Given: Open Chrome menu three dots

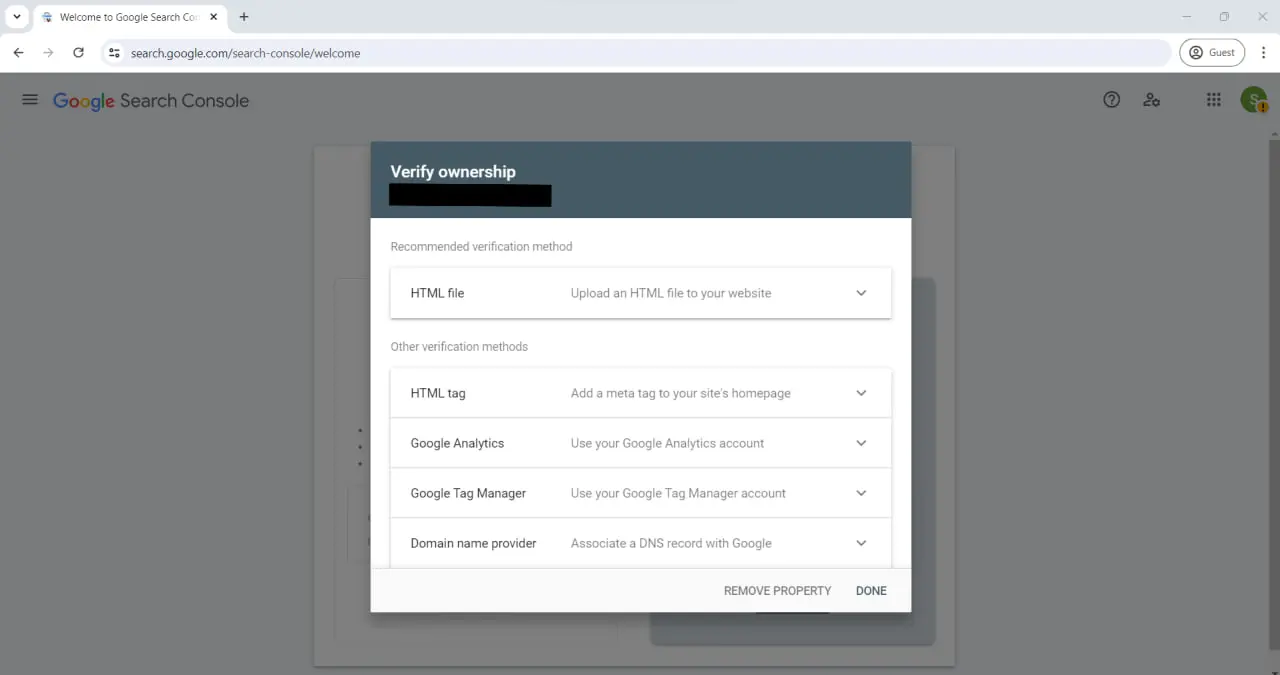Looking at the screenshot, I should point(1263,53).
